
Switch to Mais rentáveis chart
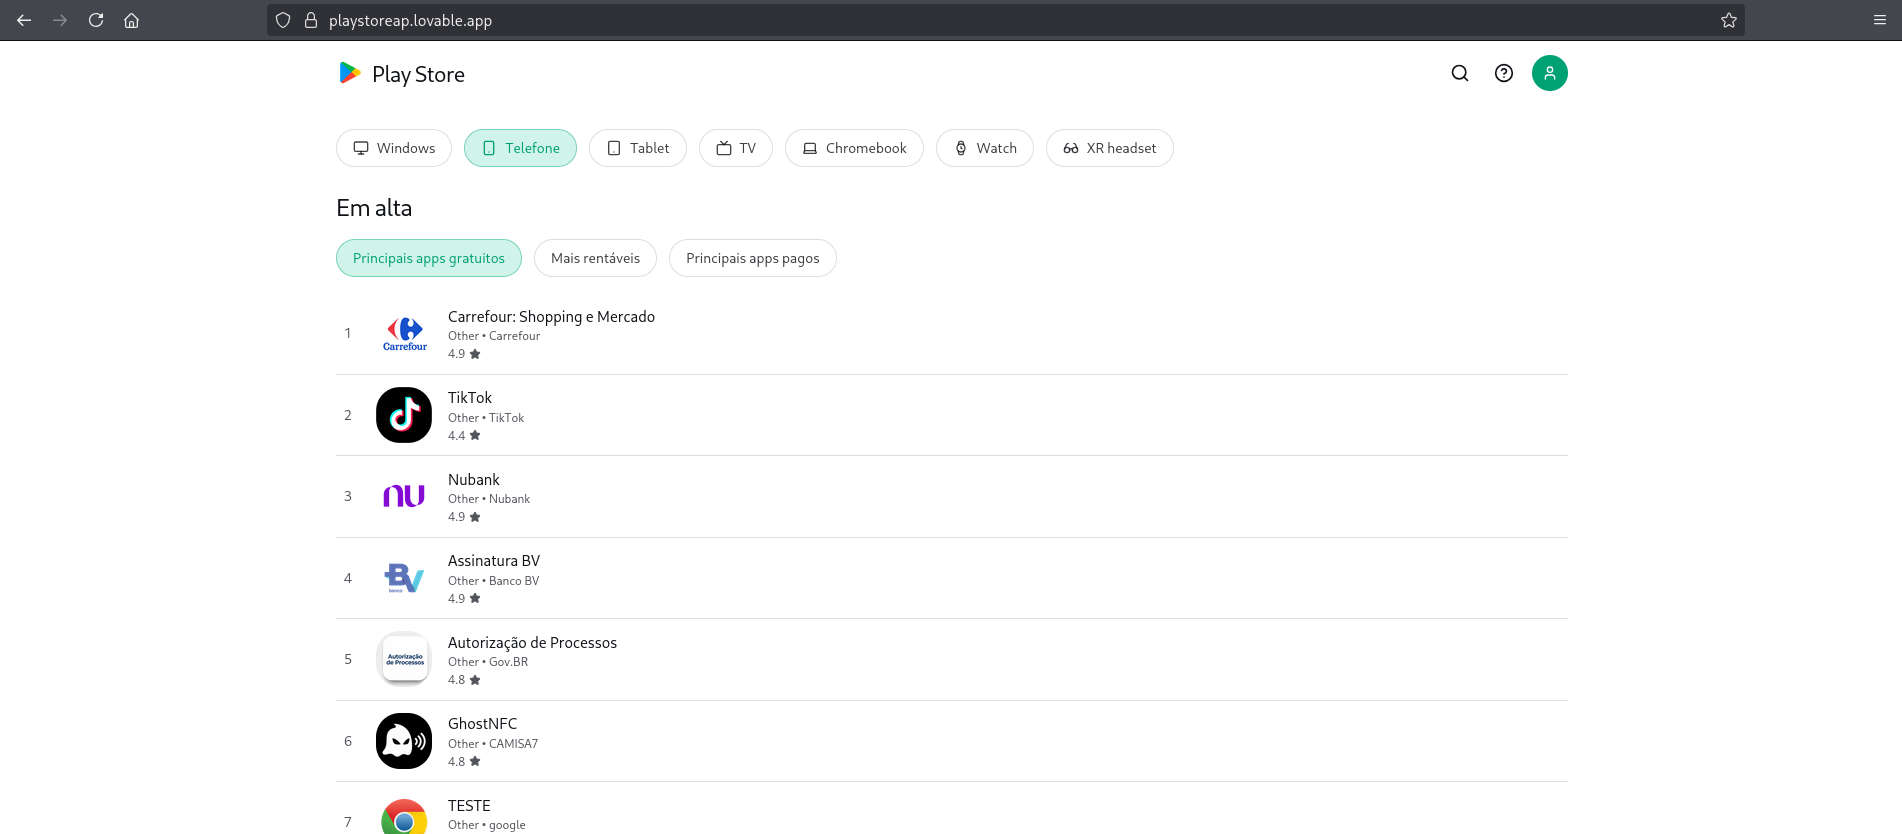(x=595, y=258)
